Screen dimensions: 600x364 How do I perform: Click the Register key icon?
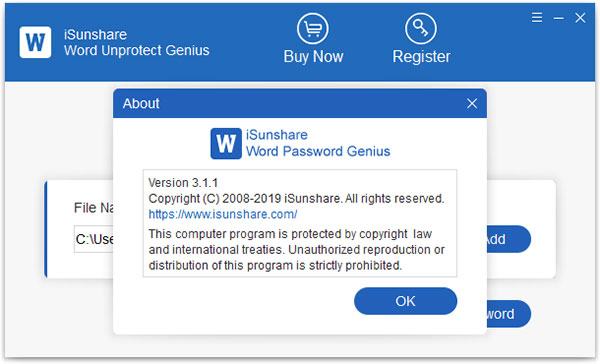coord(421,29)
